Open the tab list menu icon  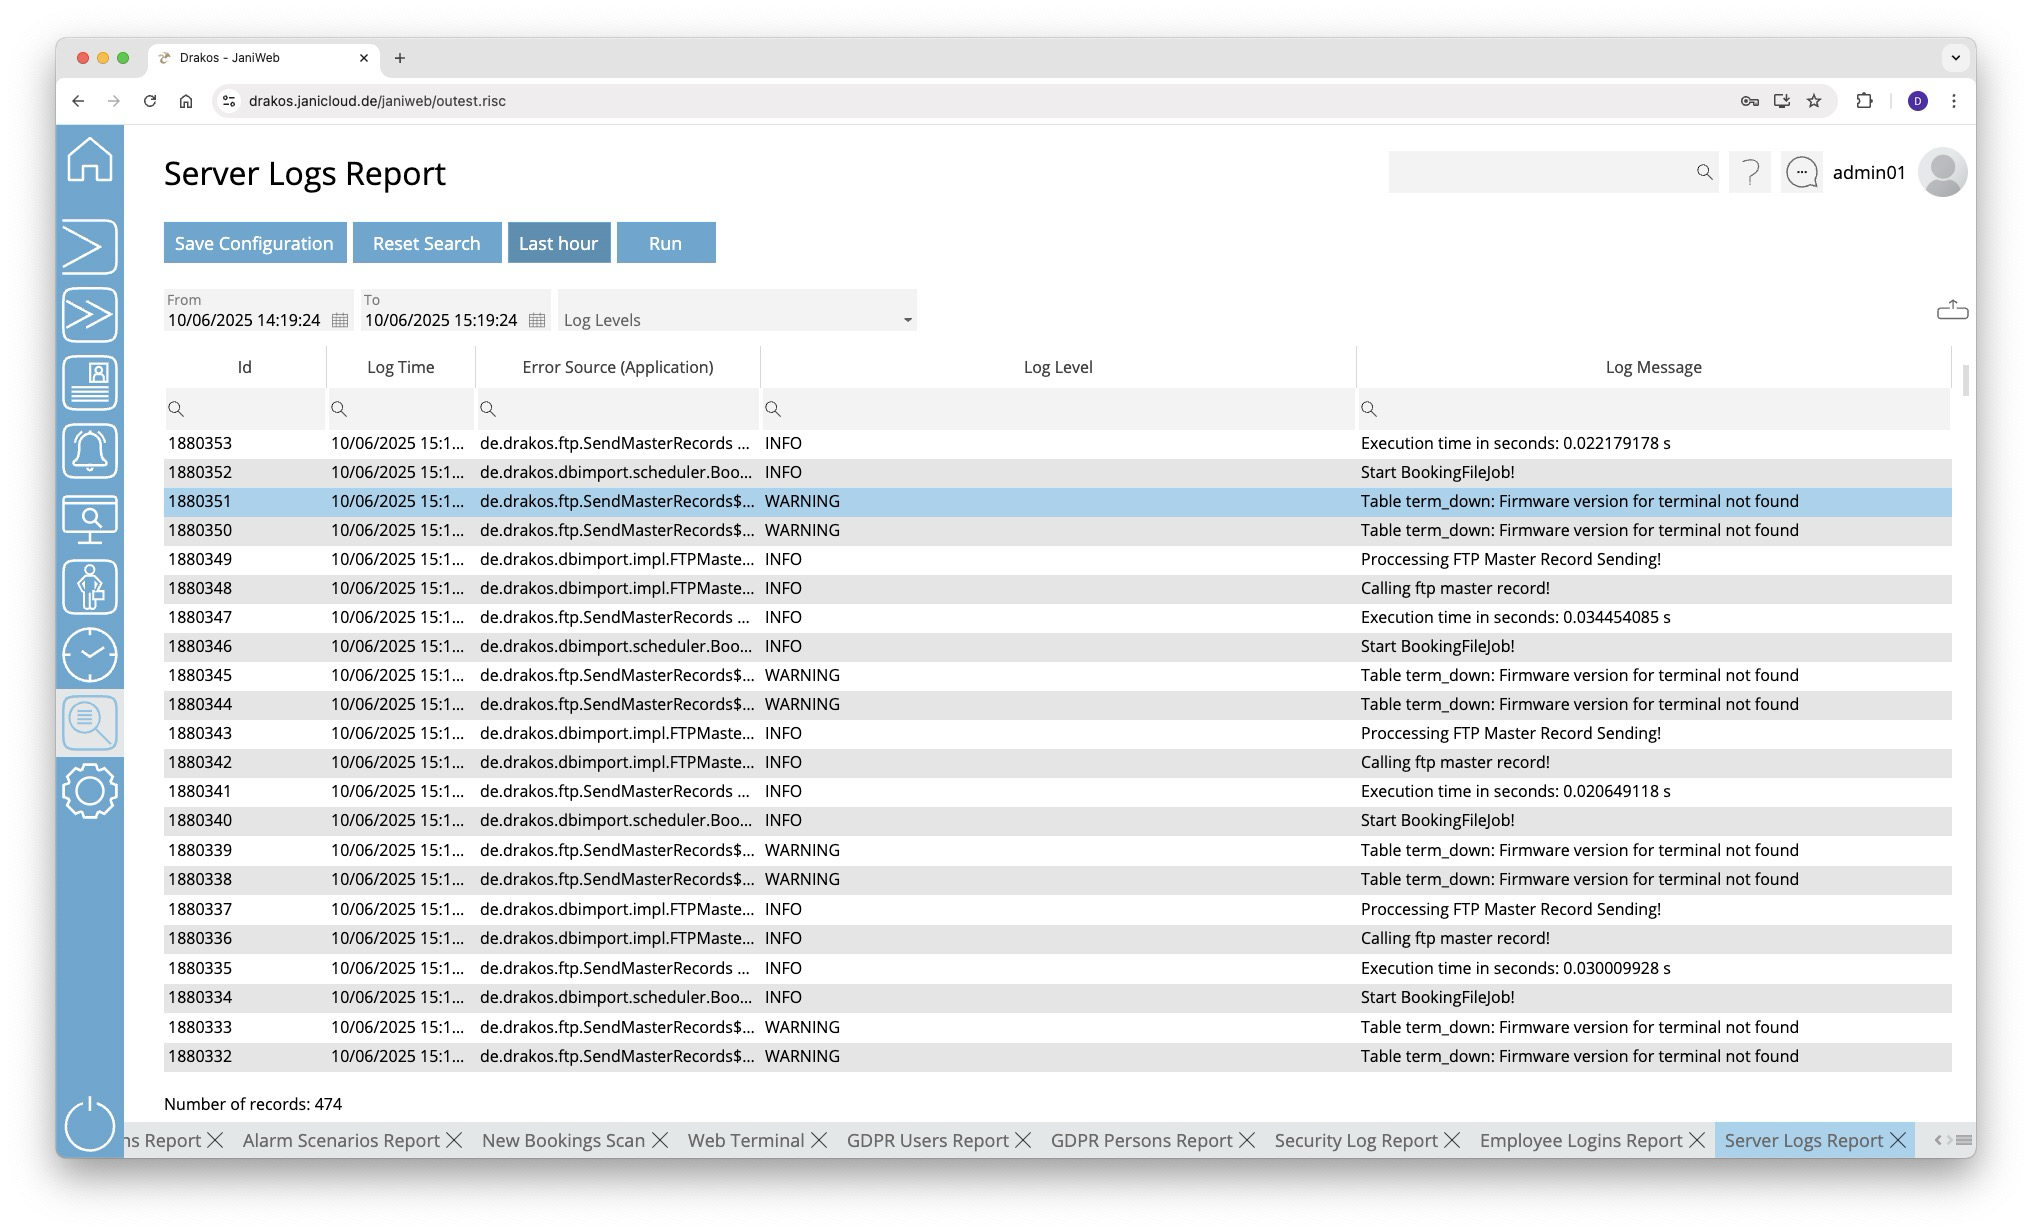pyautogui.click(x=1964, y=1140)
